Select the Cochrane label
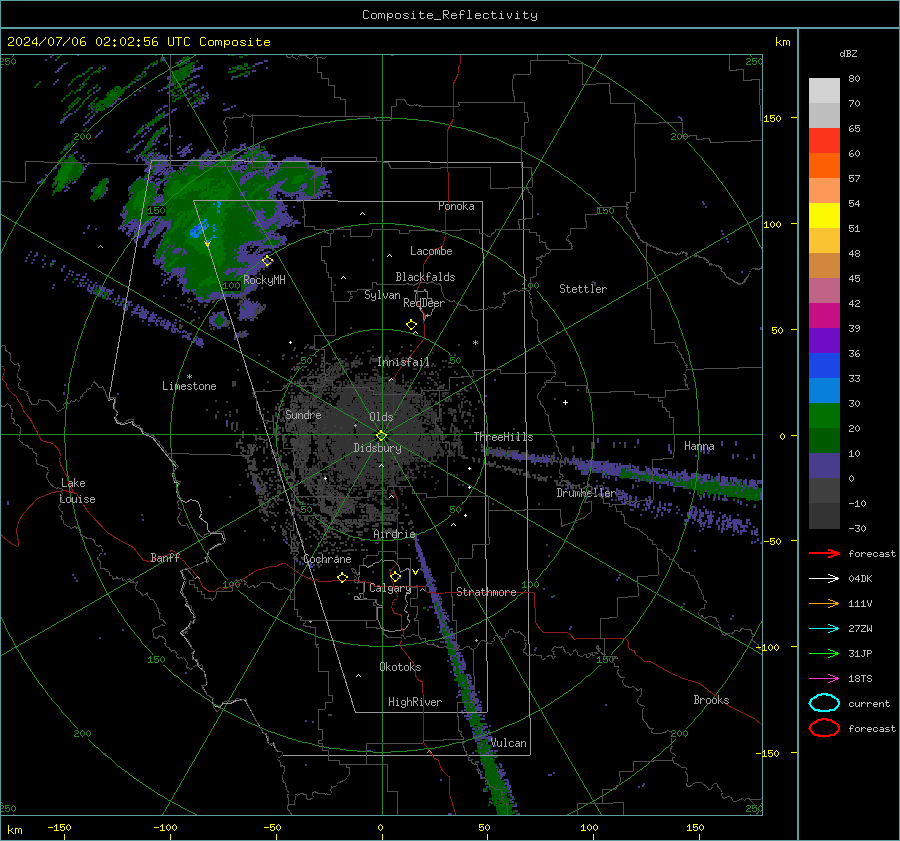 pos(327,559)
